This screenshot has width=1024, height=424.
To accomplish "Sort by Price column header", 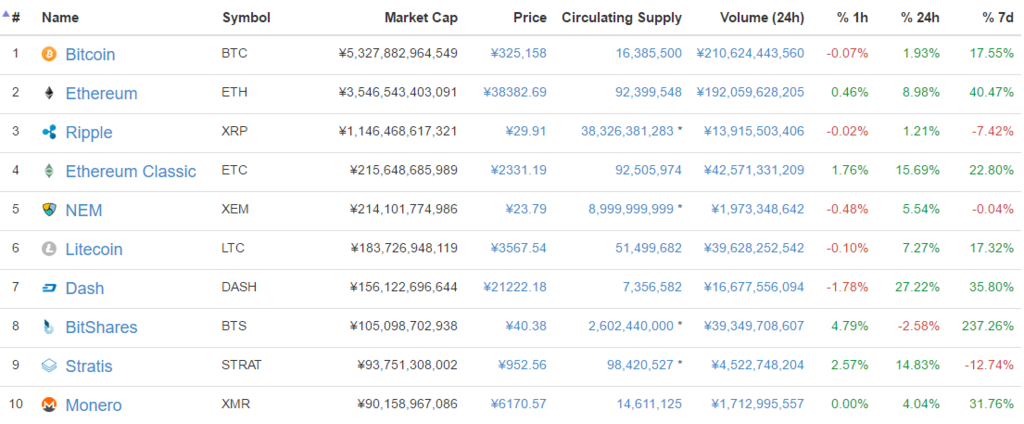I will point(531,18).
